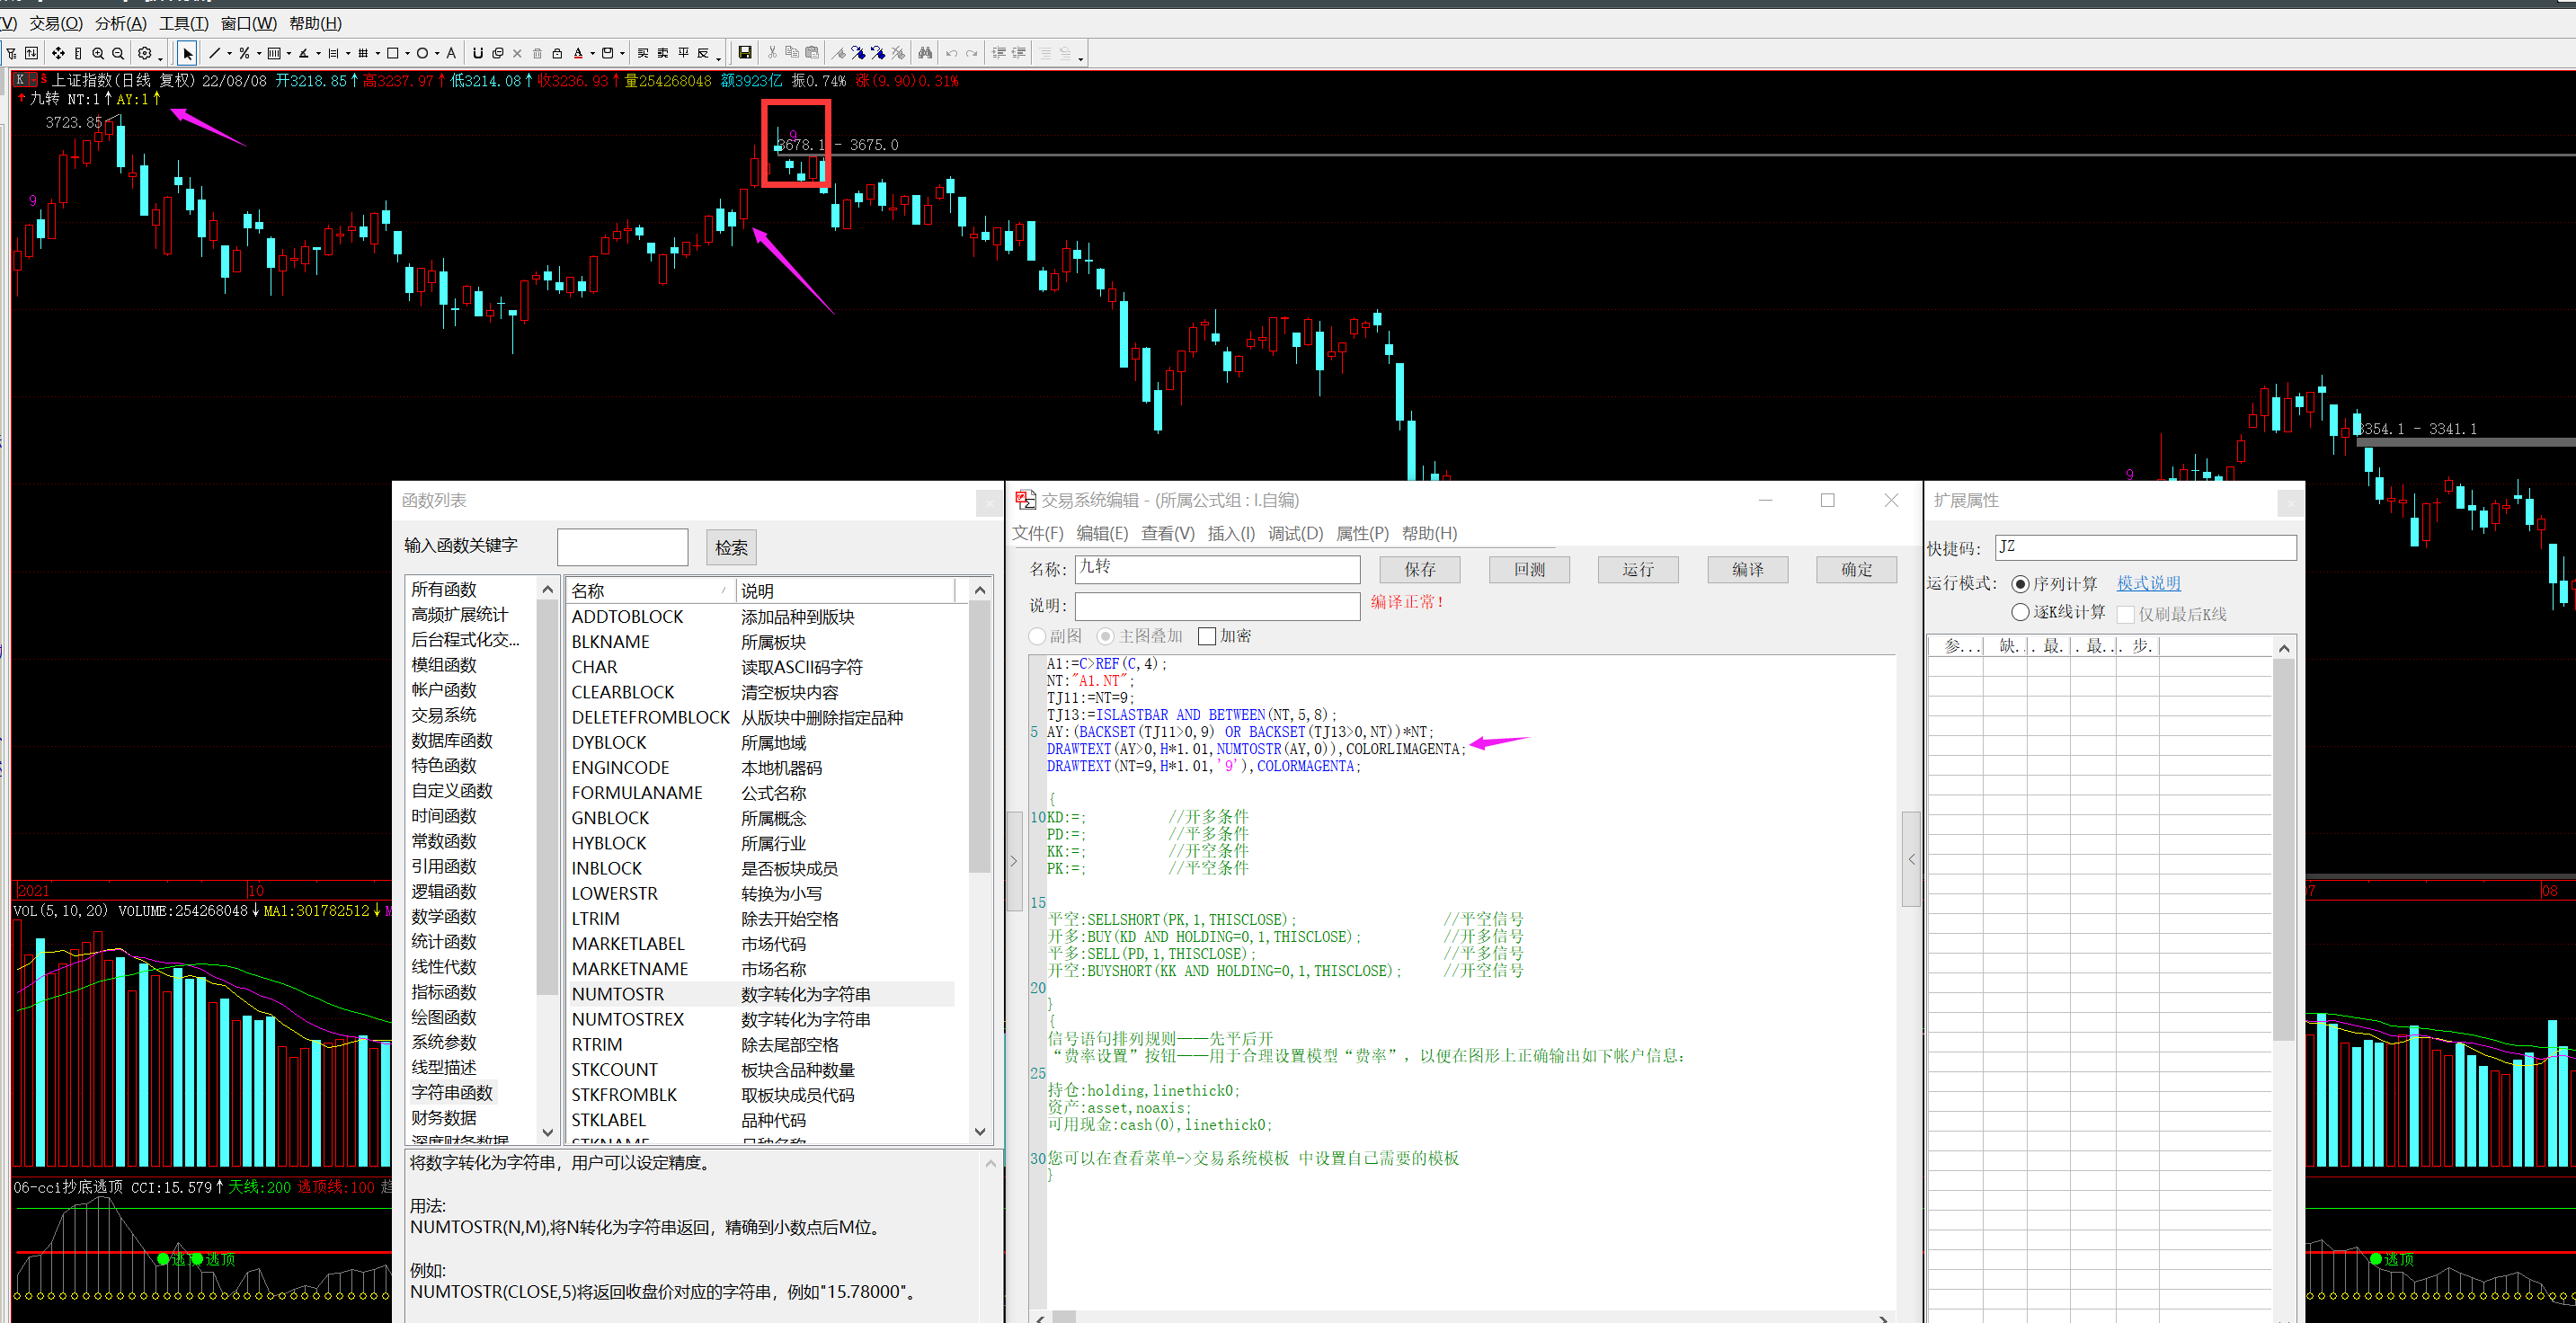Open the 分析(A) menu

pyautogui.click(x=120, y=23)
